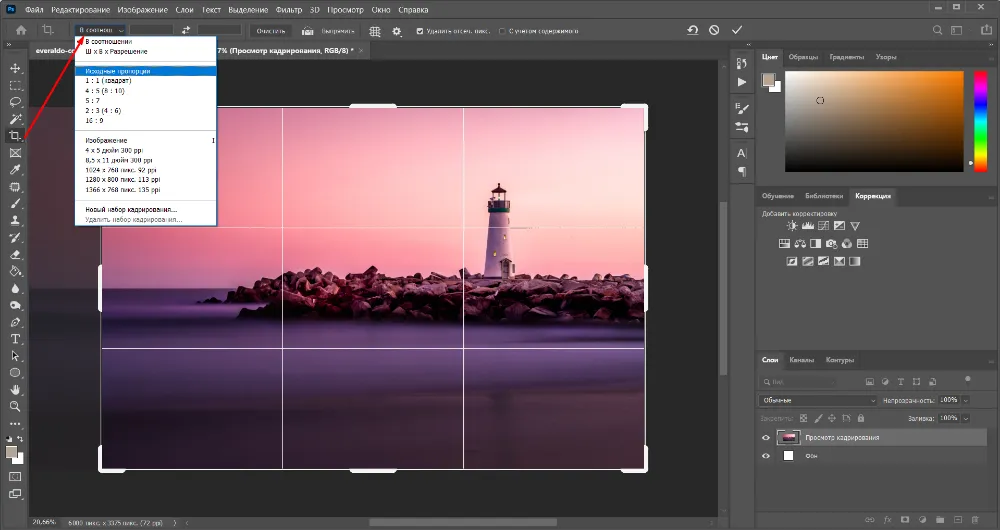Cancel the crop operation icon
This screenshot has height=530, width=1000.
click(x=714, y=31)
